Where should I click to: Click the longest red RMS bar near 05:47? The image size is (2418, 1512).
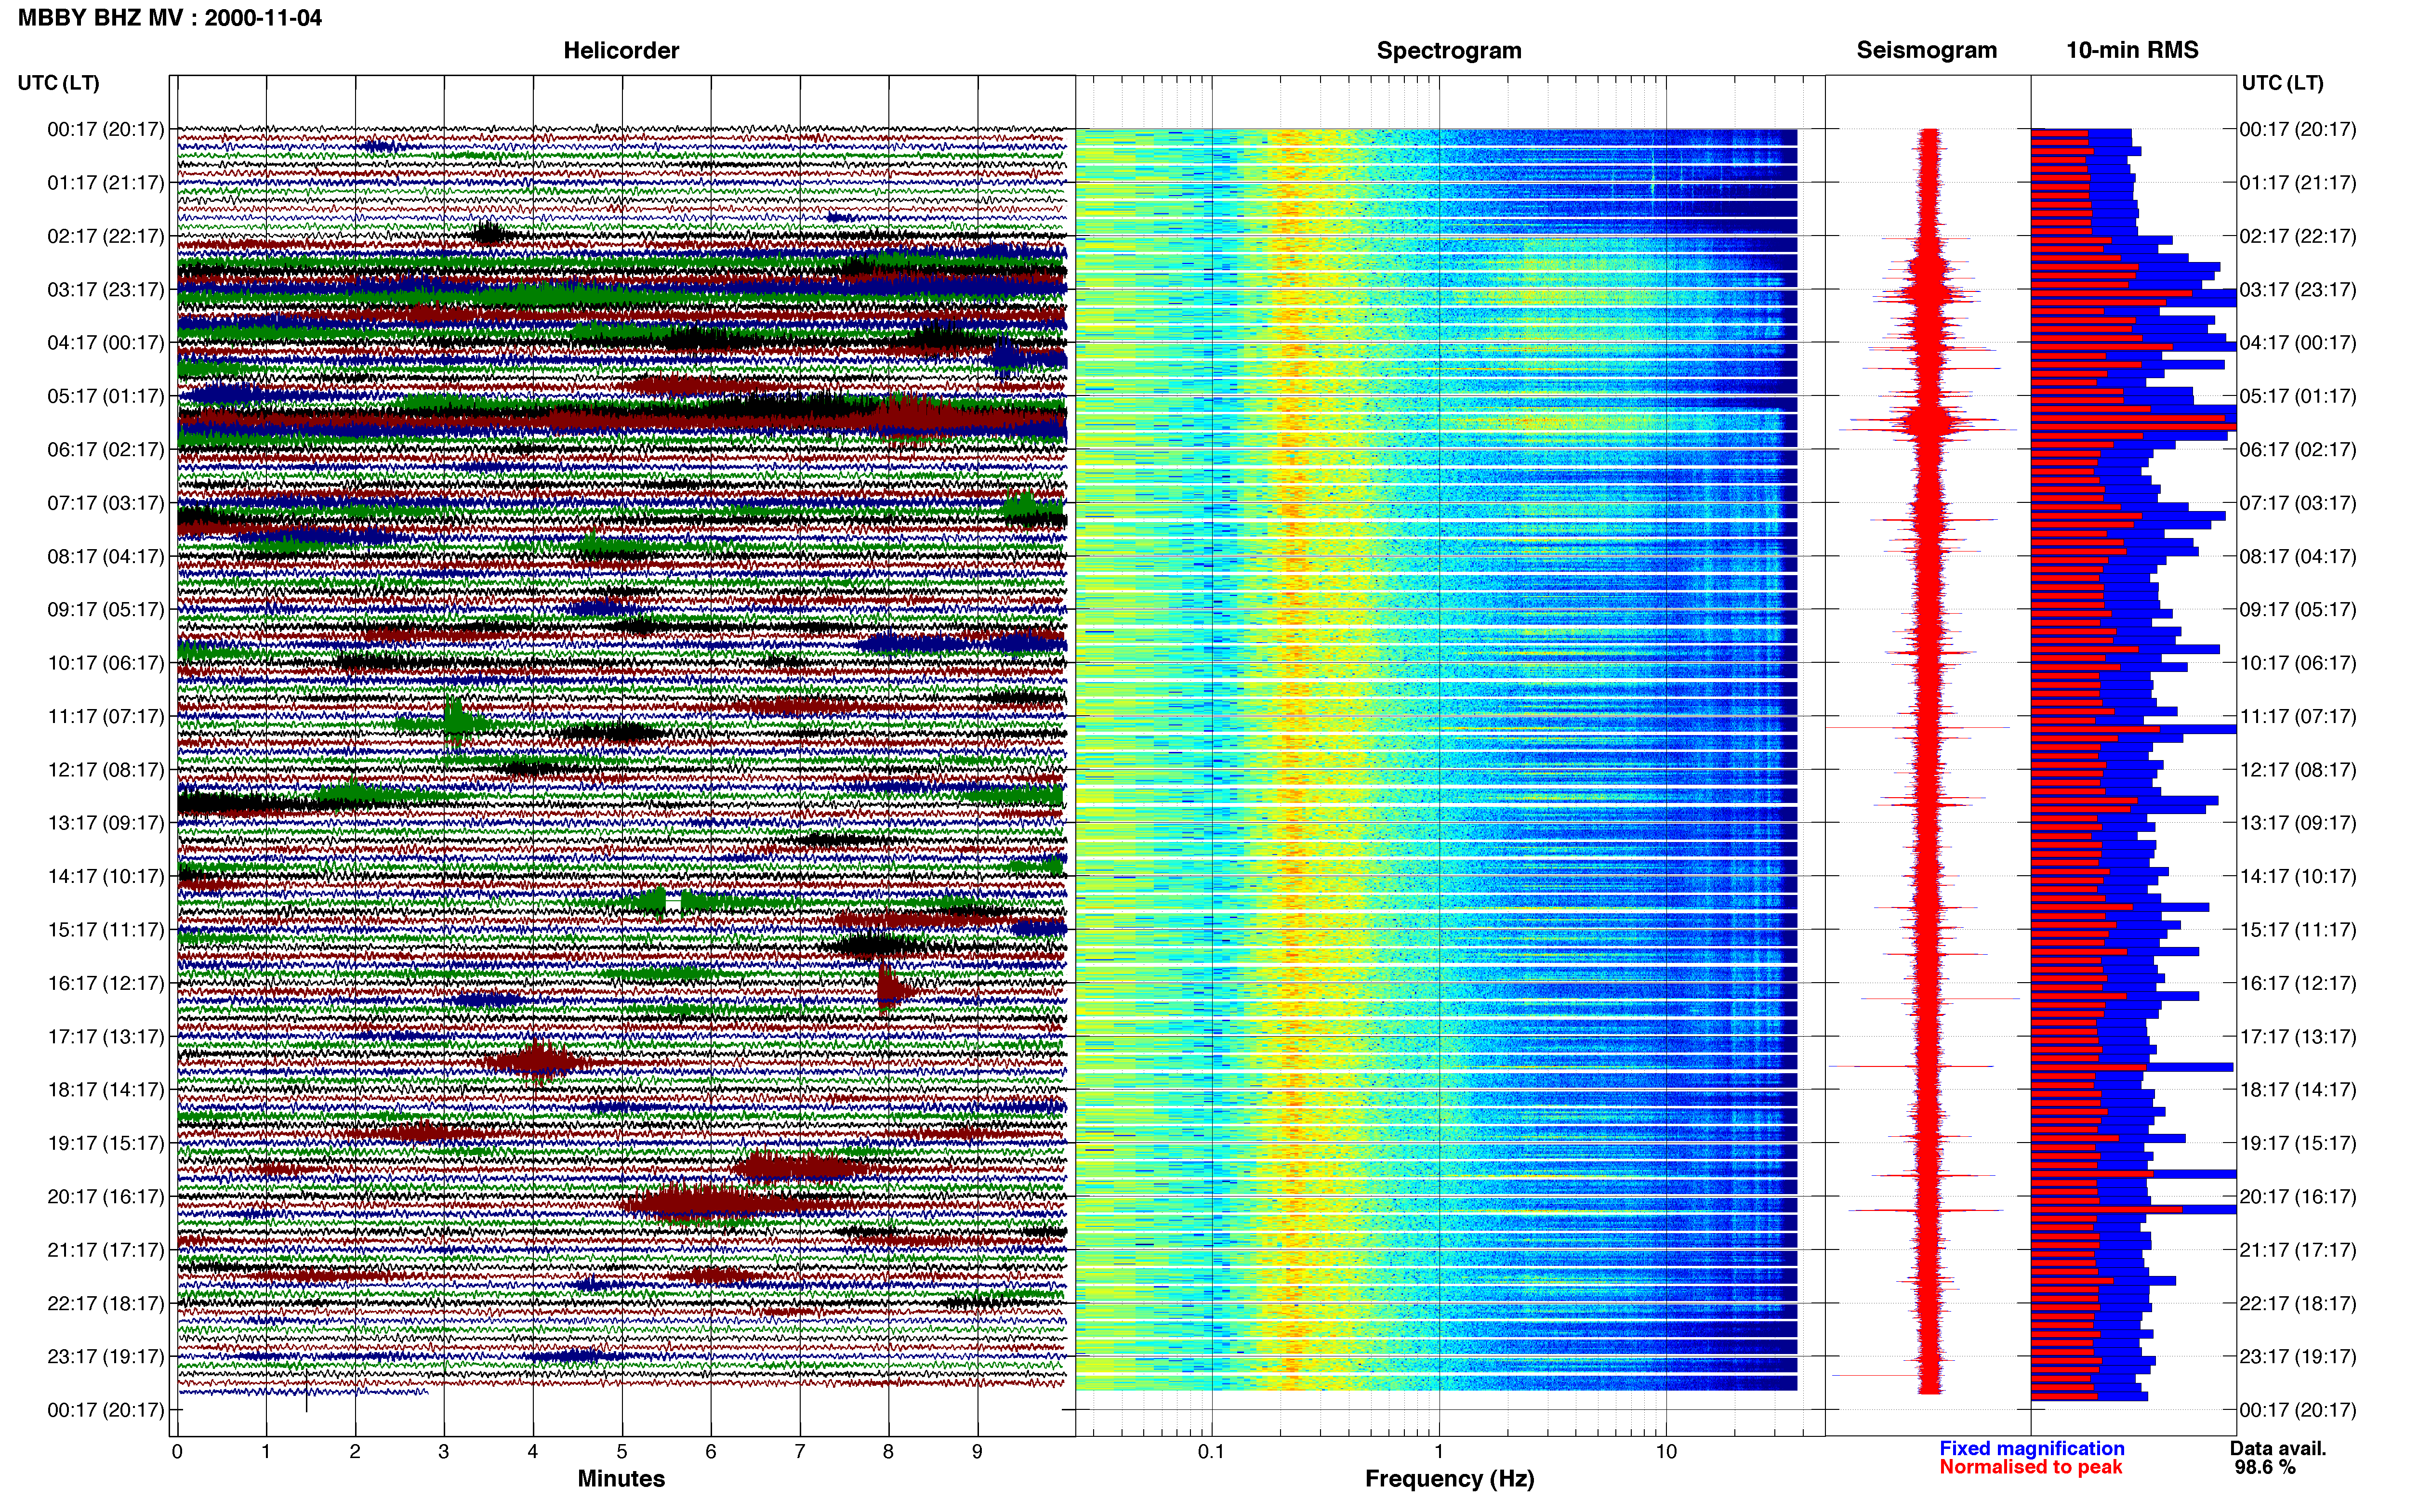[2133, 427]
